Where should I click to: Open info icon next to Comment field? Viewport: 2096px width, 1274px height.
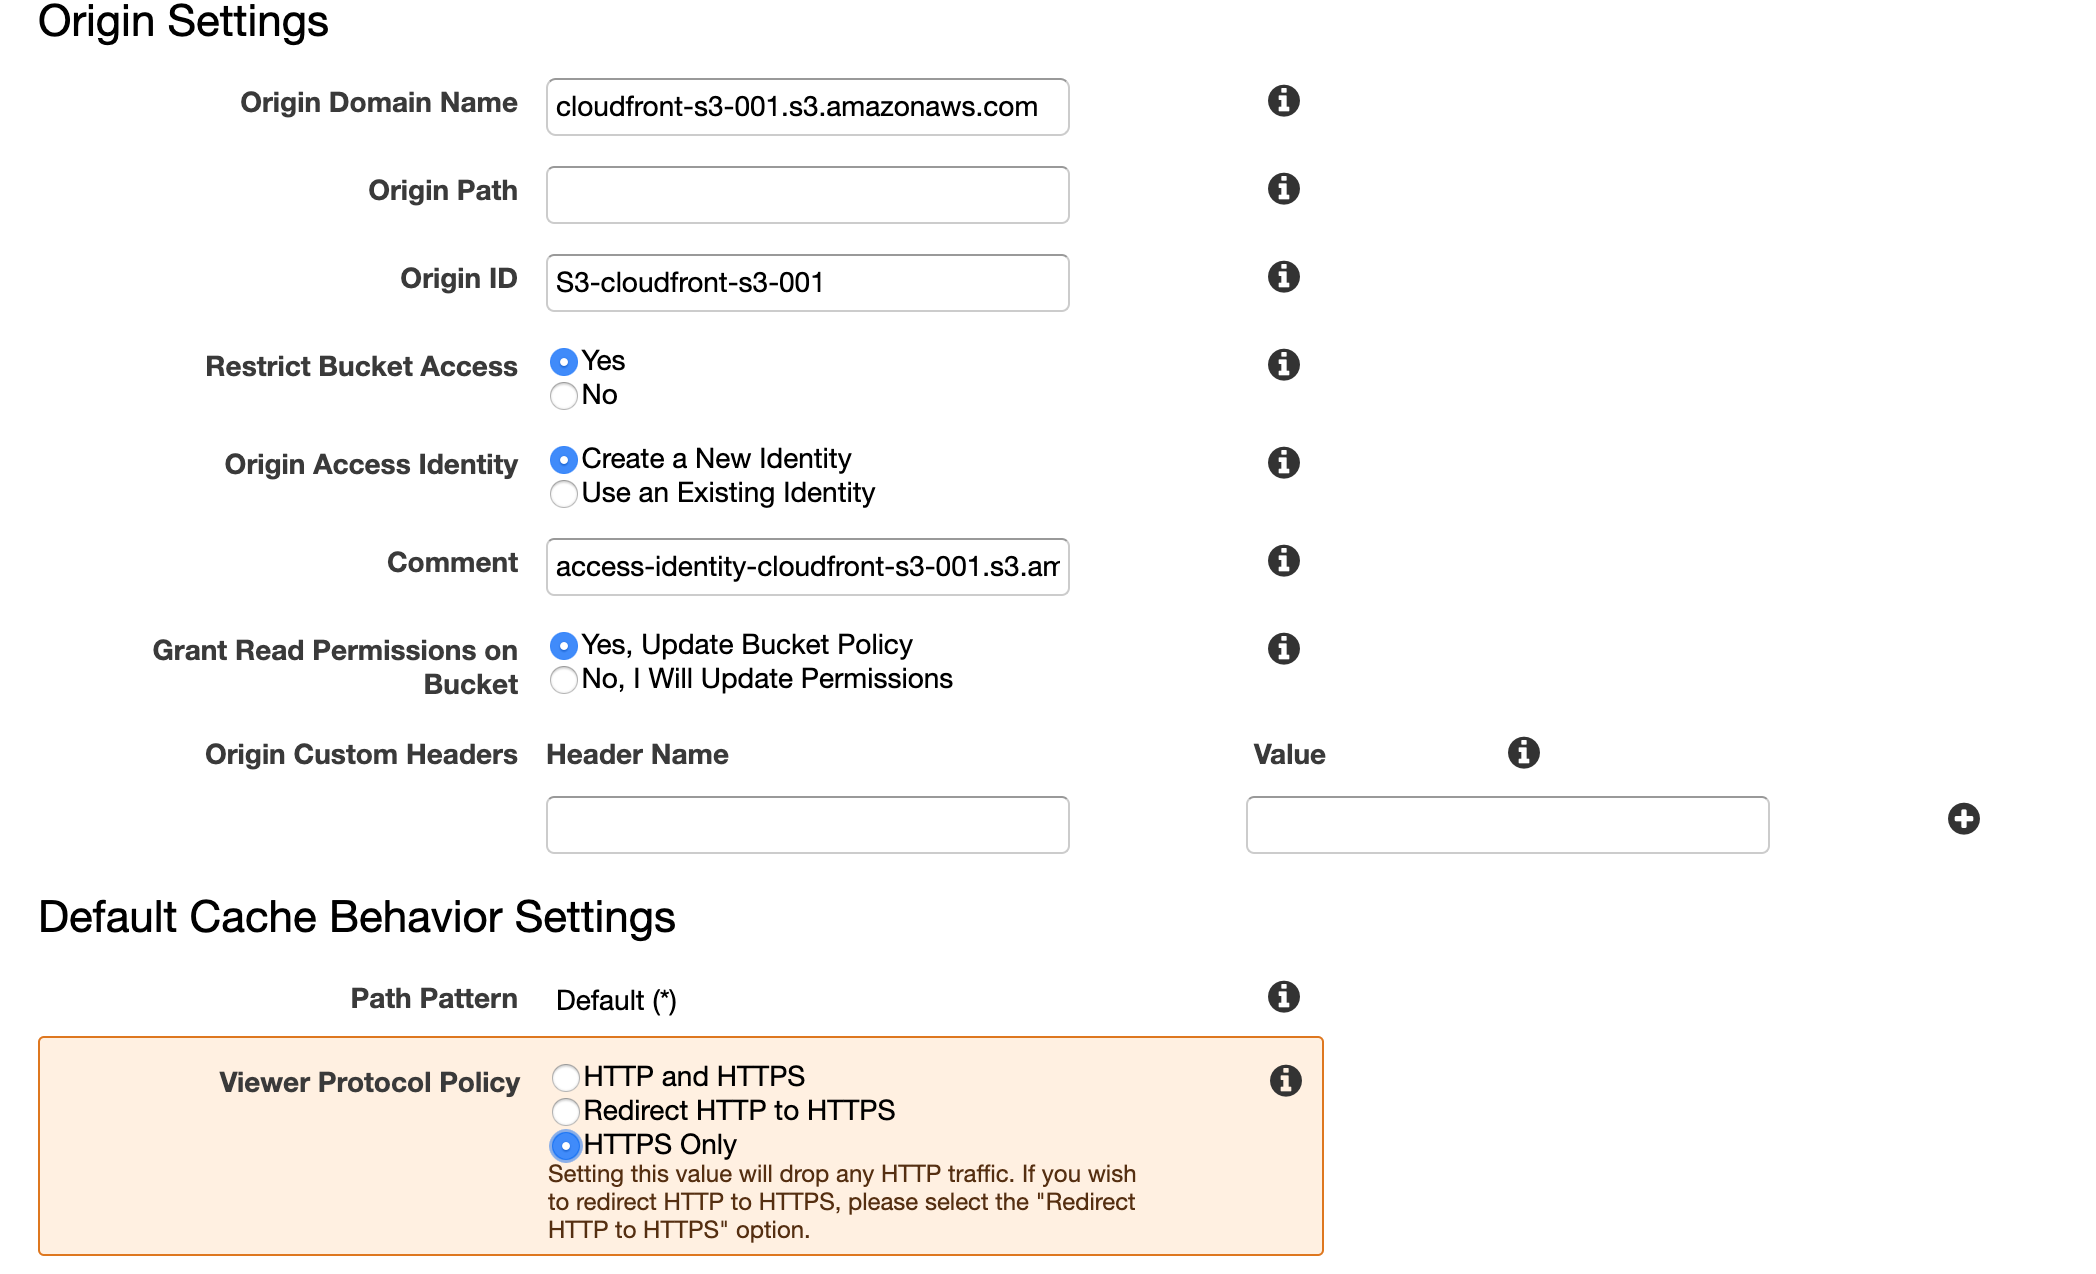pyautogui.click(x=1283, y=561)
